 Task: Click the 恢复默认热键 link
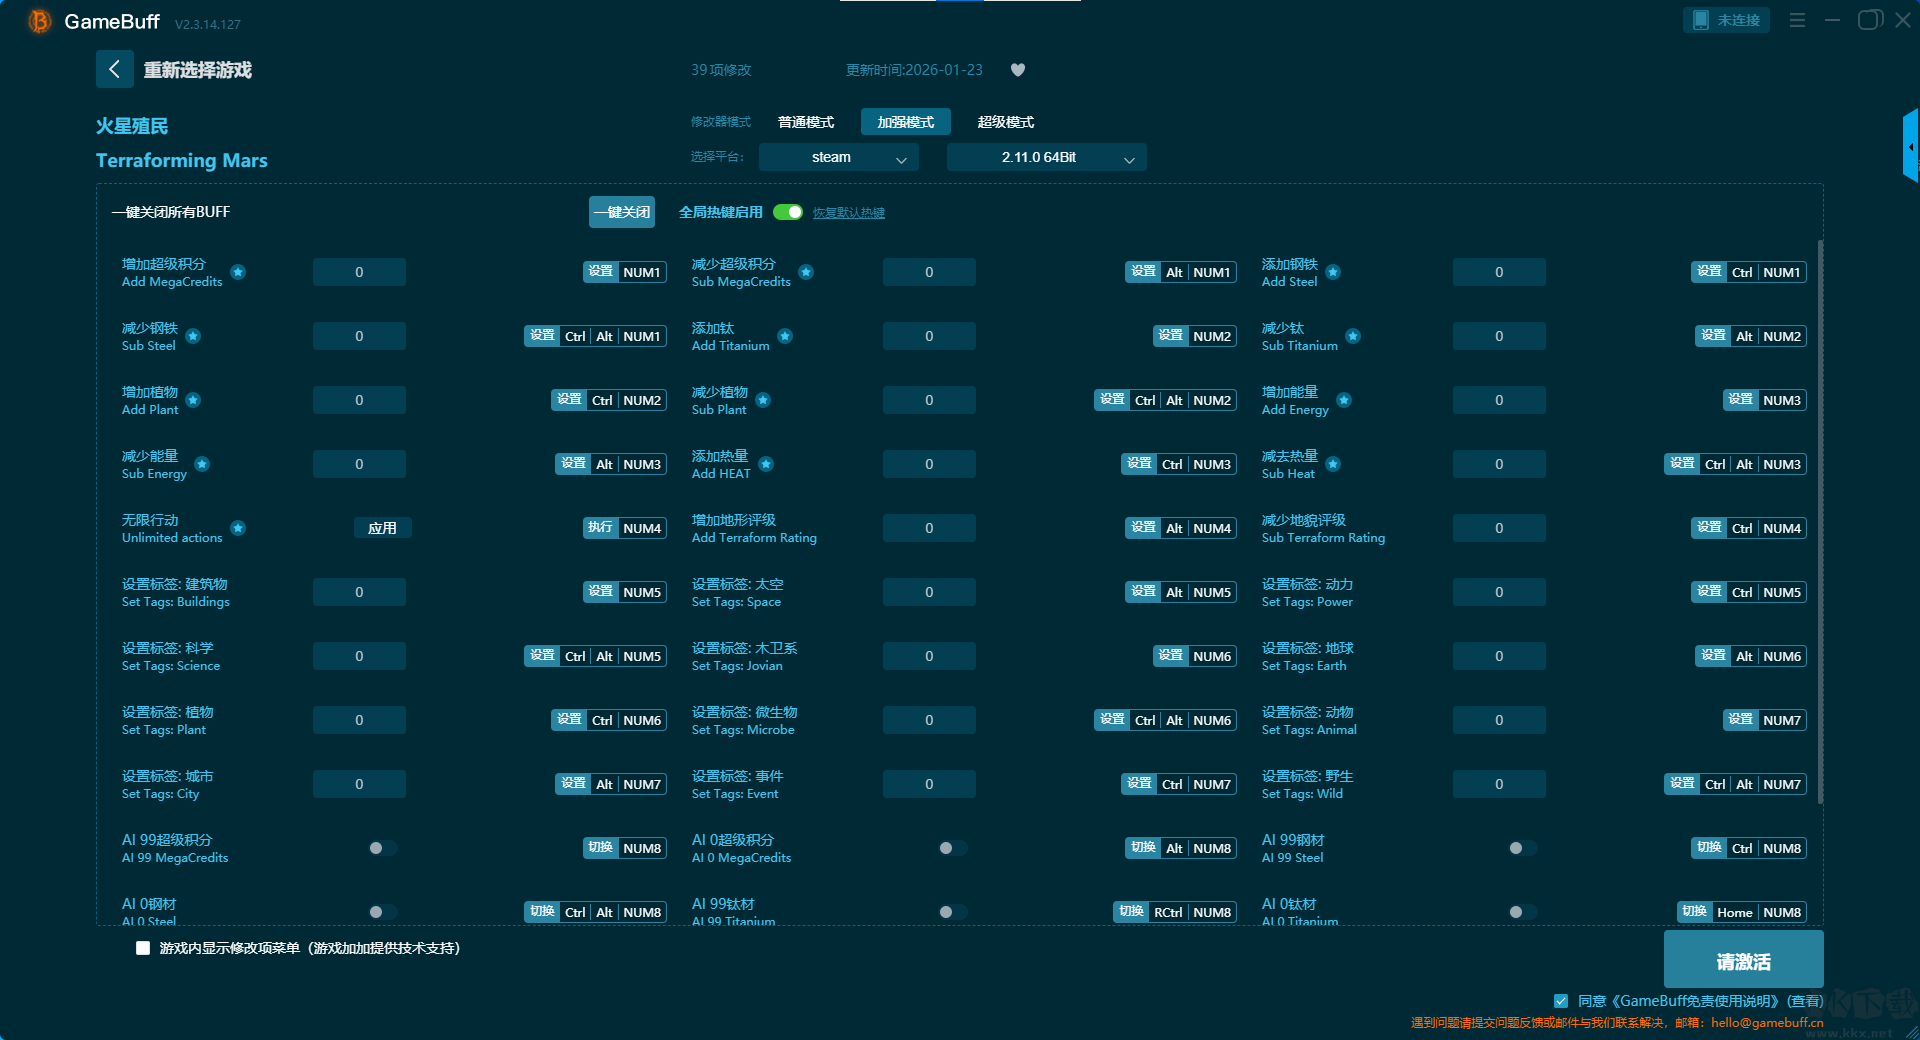[x=849, y=213]
